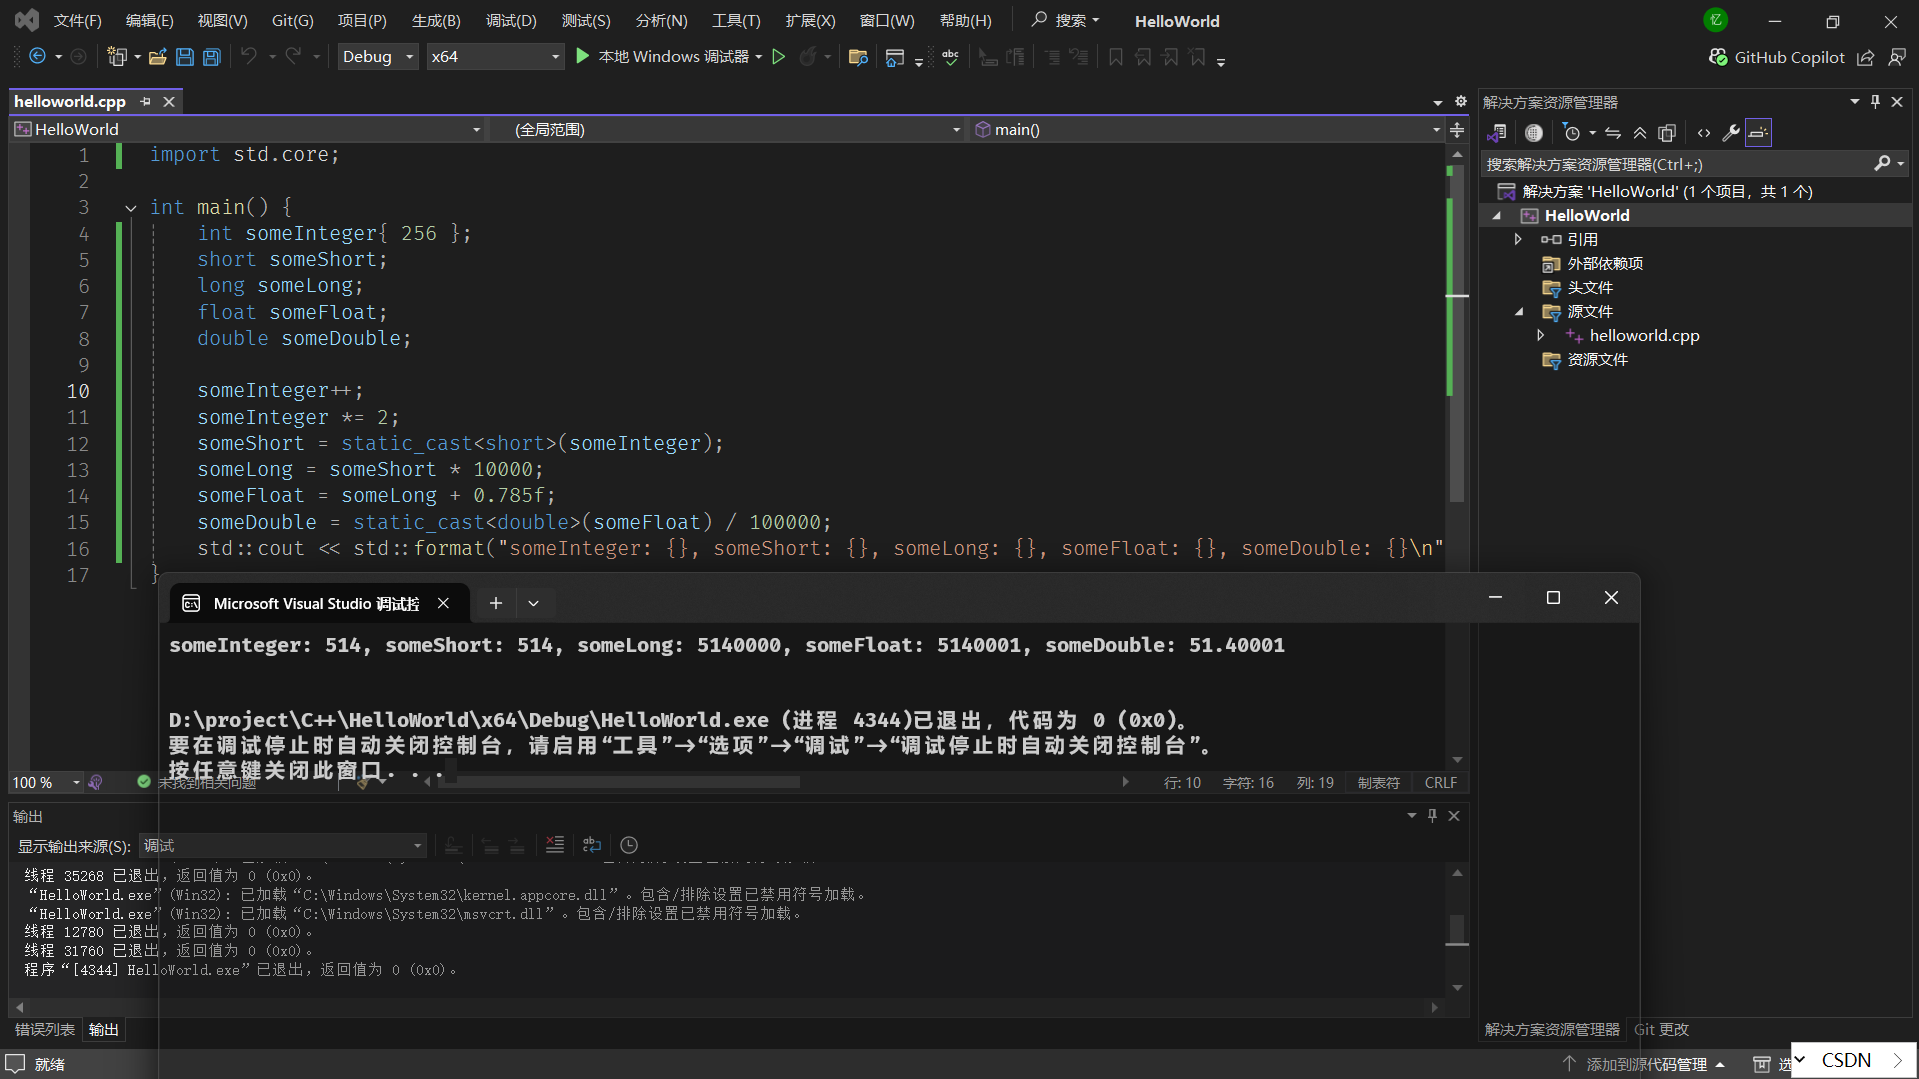Collapse the int main() code fold
The height and width of the screenshot is (1079, 1919).
[x=130, y=208]
